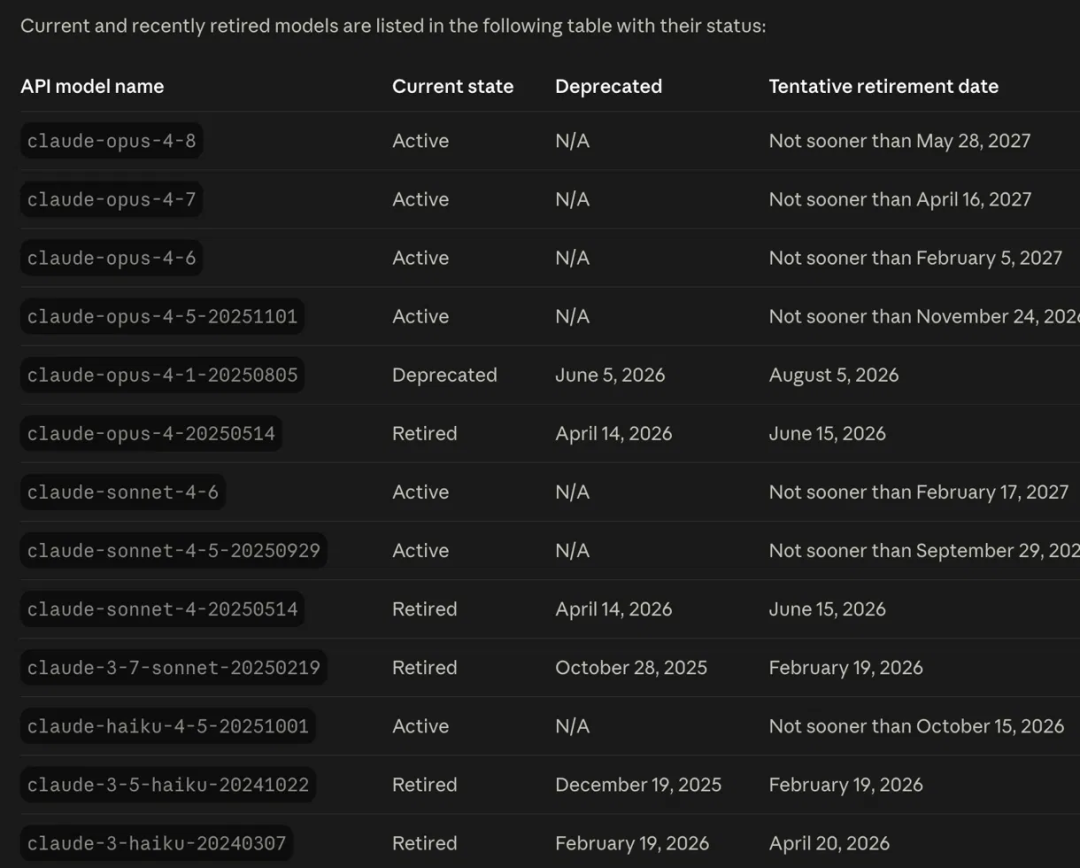Select the claude-opus-4-8 model name

tap(112, 141)
